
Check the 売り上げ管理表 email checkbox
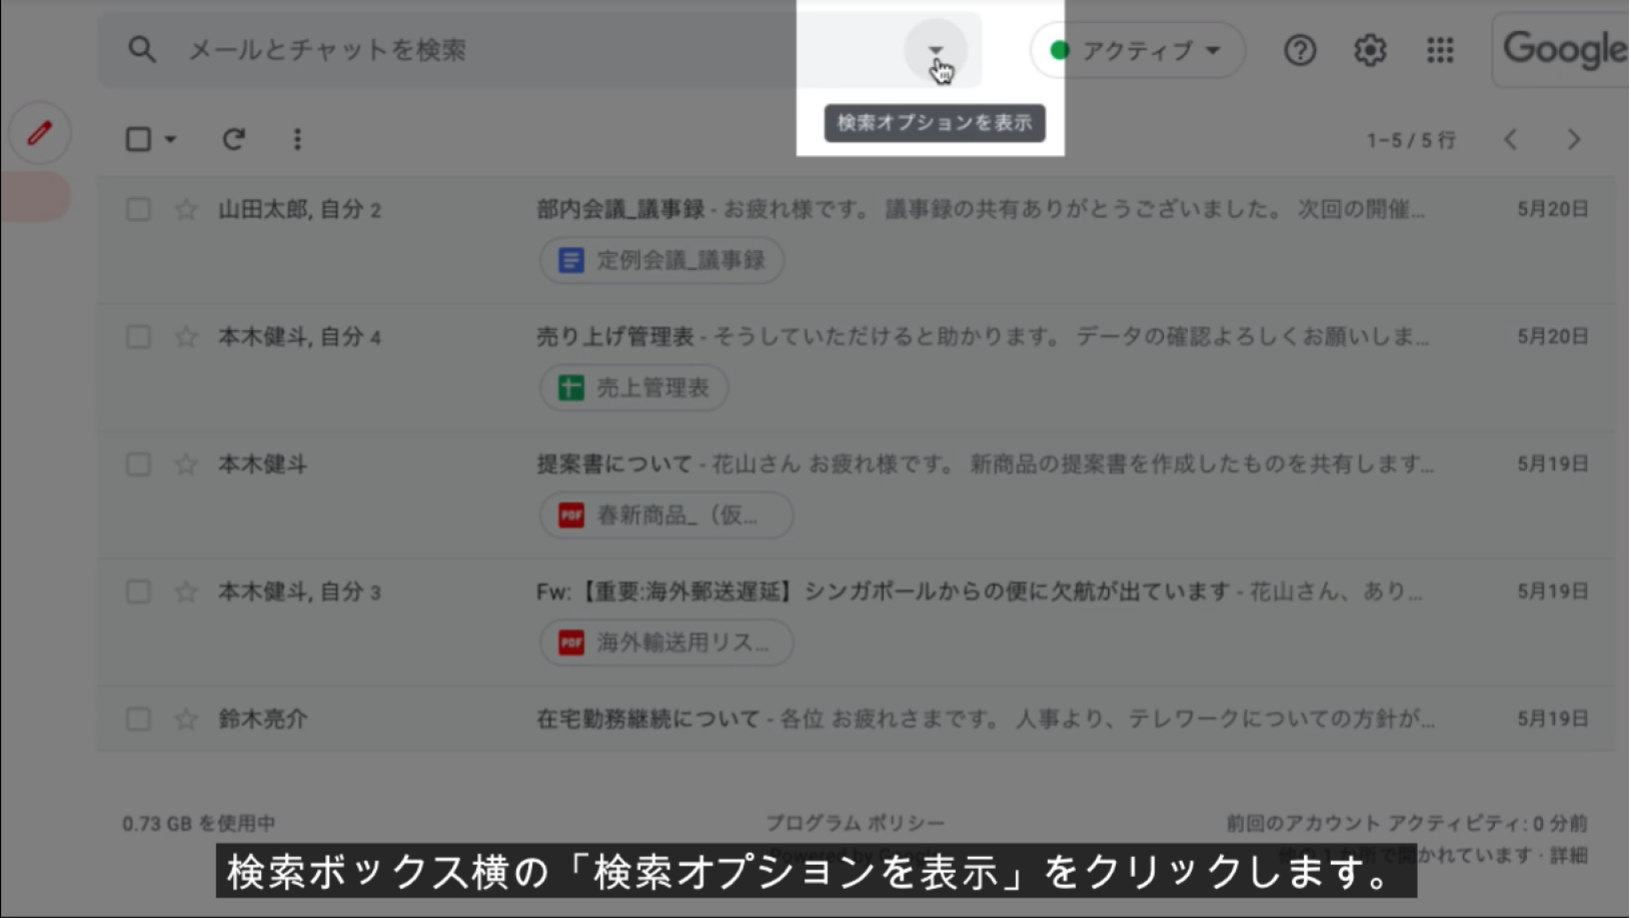tap(138, 337)
